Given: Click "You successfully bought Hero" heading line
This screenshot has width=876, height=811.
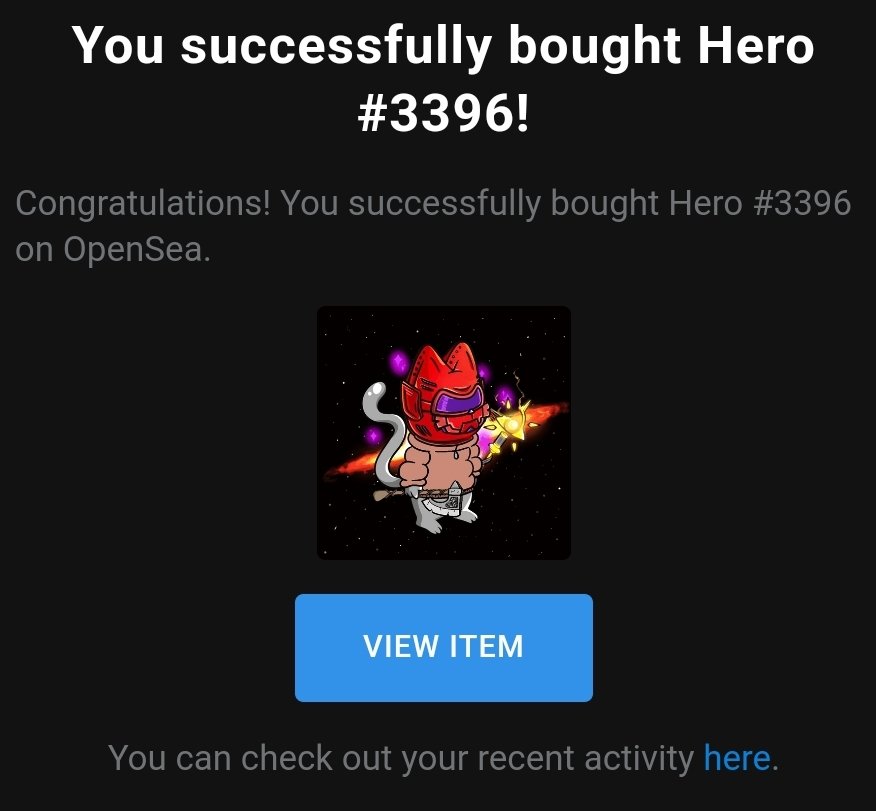Looking at the screenshot, I should pyautogui.click(x=443, y=46).
